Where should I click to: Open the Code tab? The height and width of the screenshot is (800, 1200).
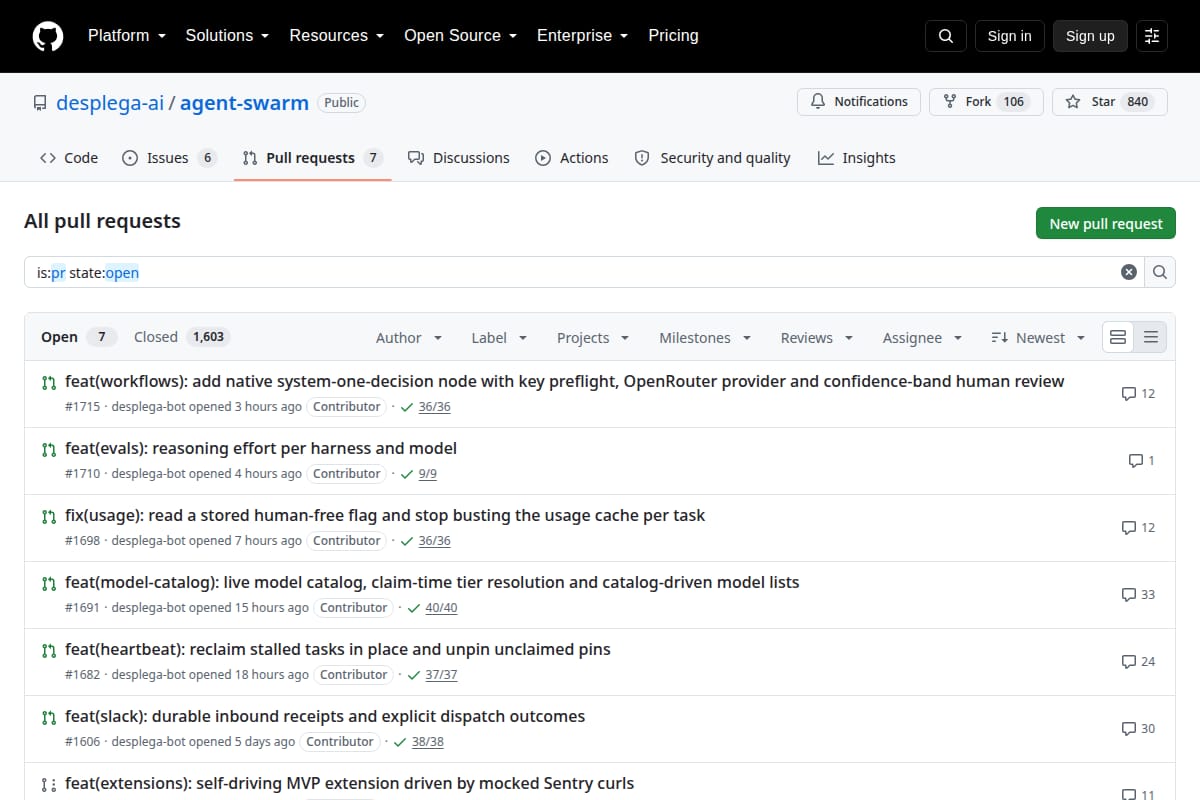[x=69, y=158]
